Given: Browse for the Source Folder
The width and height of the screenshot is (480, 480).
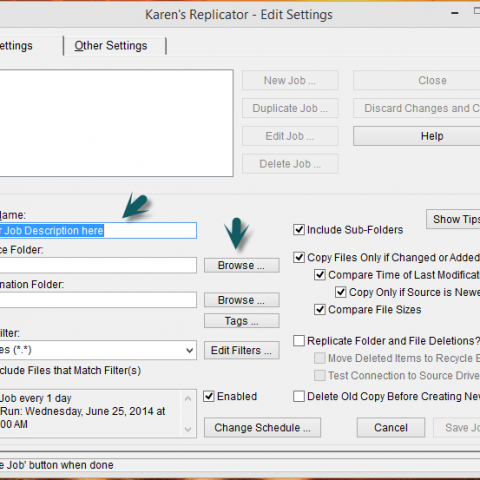Looking at the screenshot, I should [x=242, y=265].
